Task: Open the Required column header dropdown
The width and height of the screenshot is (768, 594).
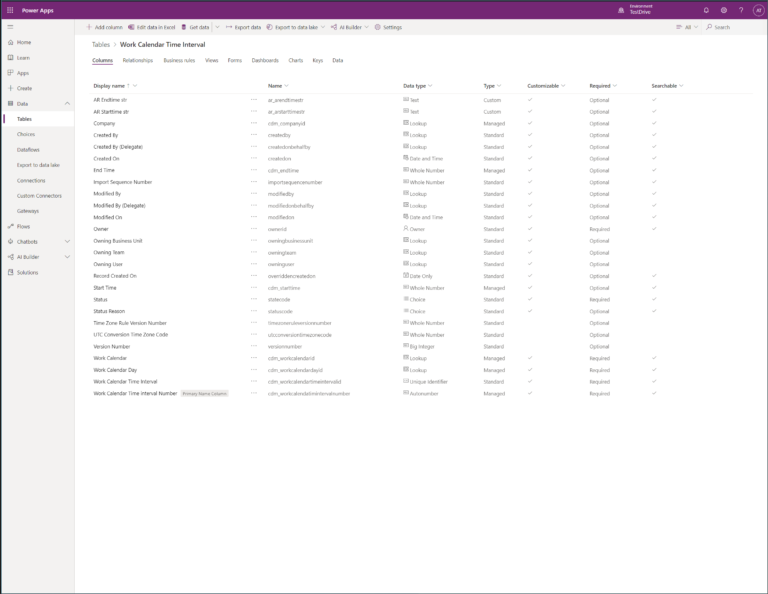Action: coord(615,86)
